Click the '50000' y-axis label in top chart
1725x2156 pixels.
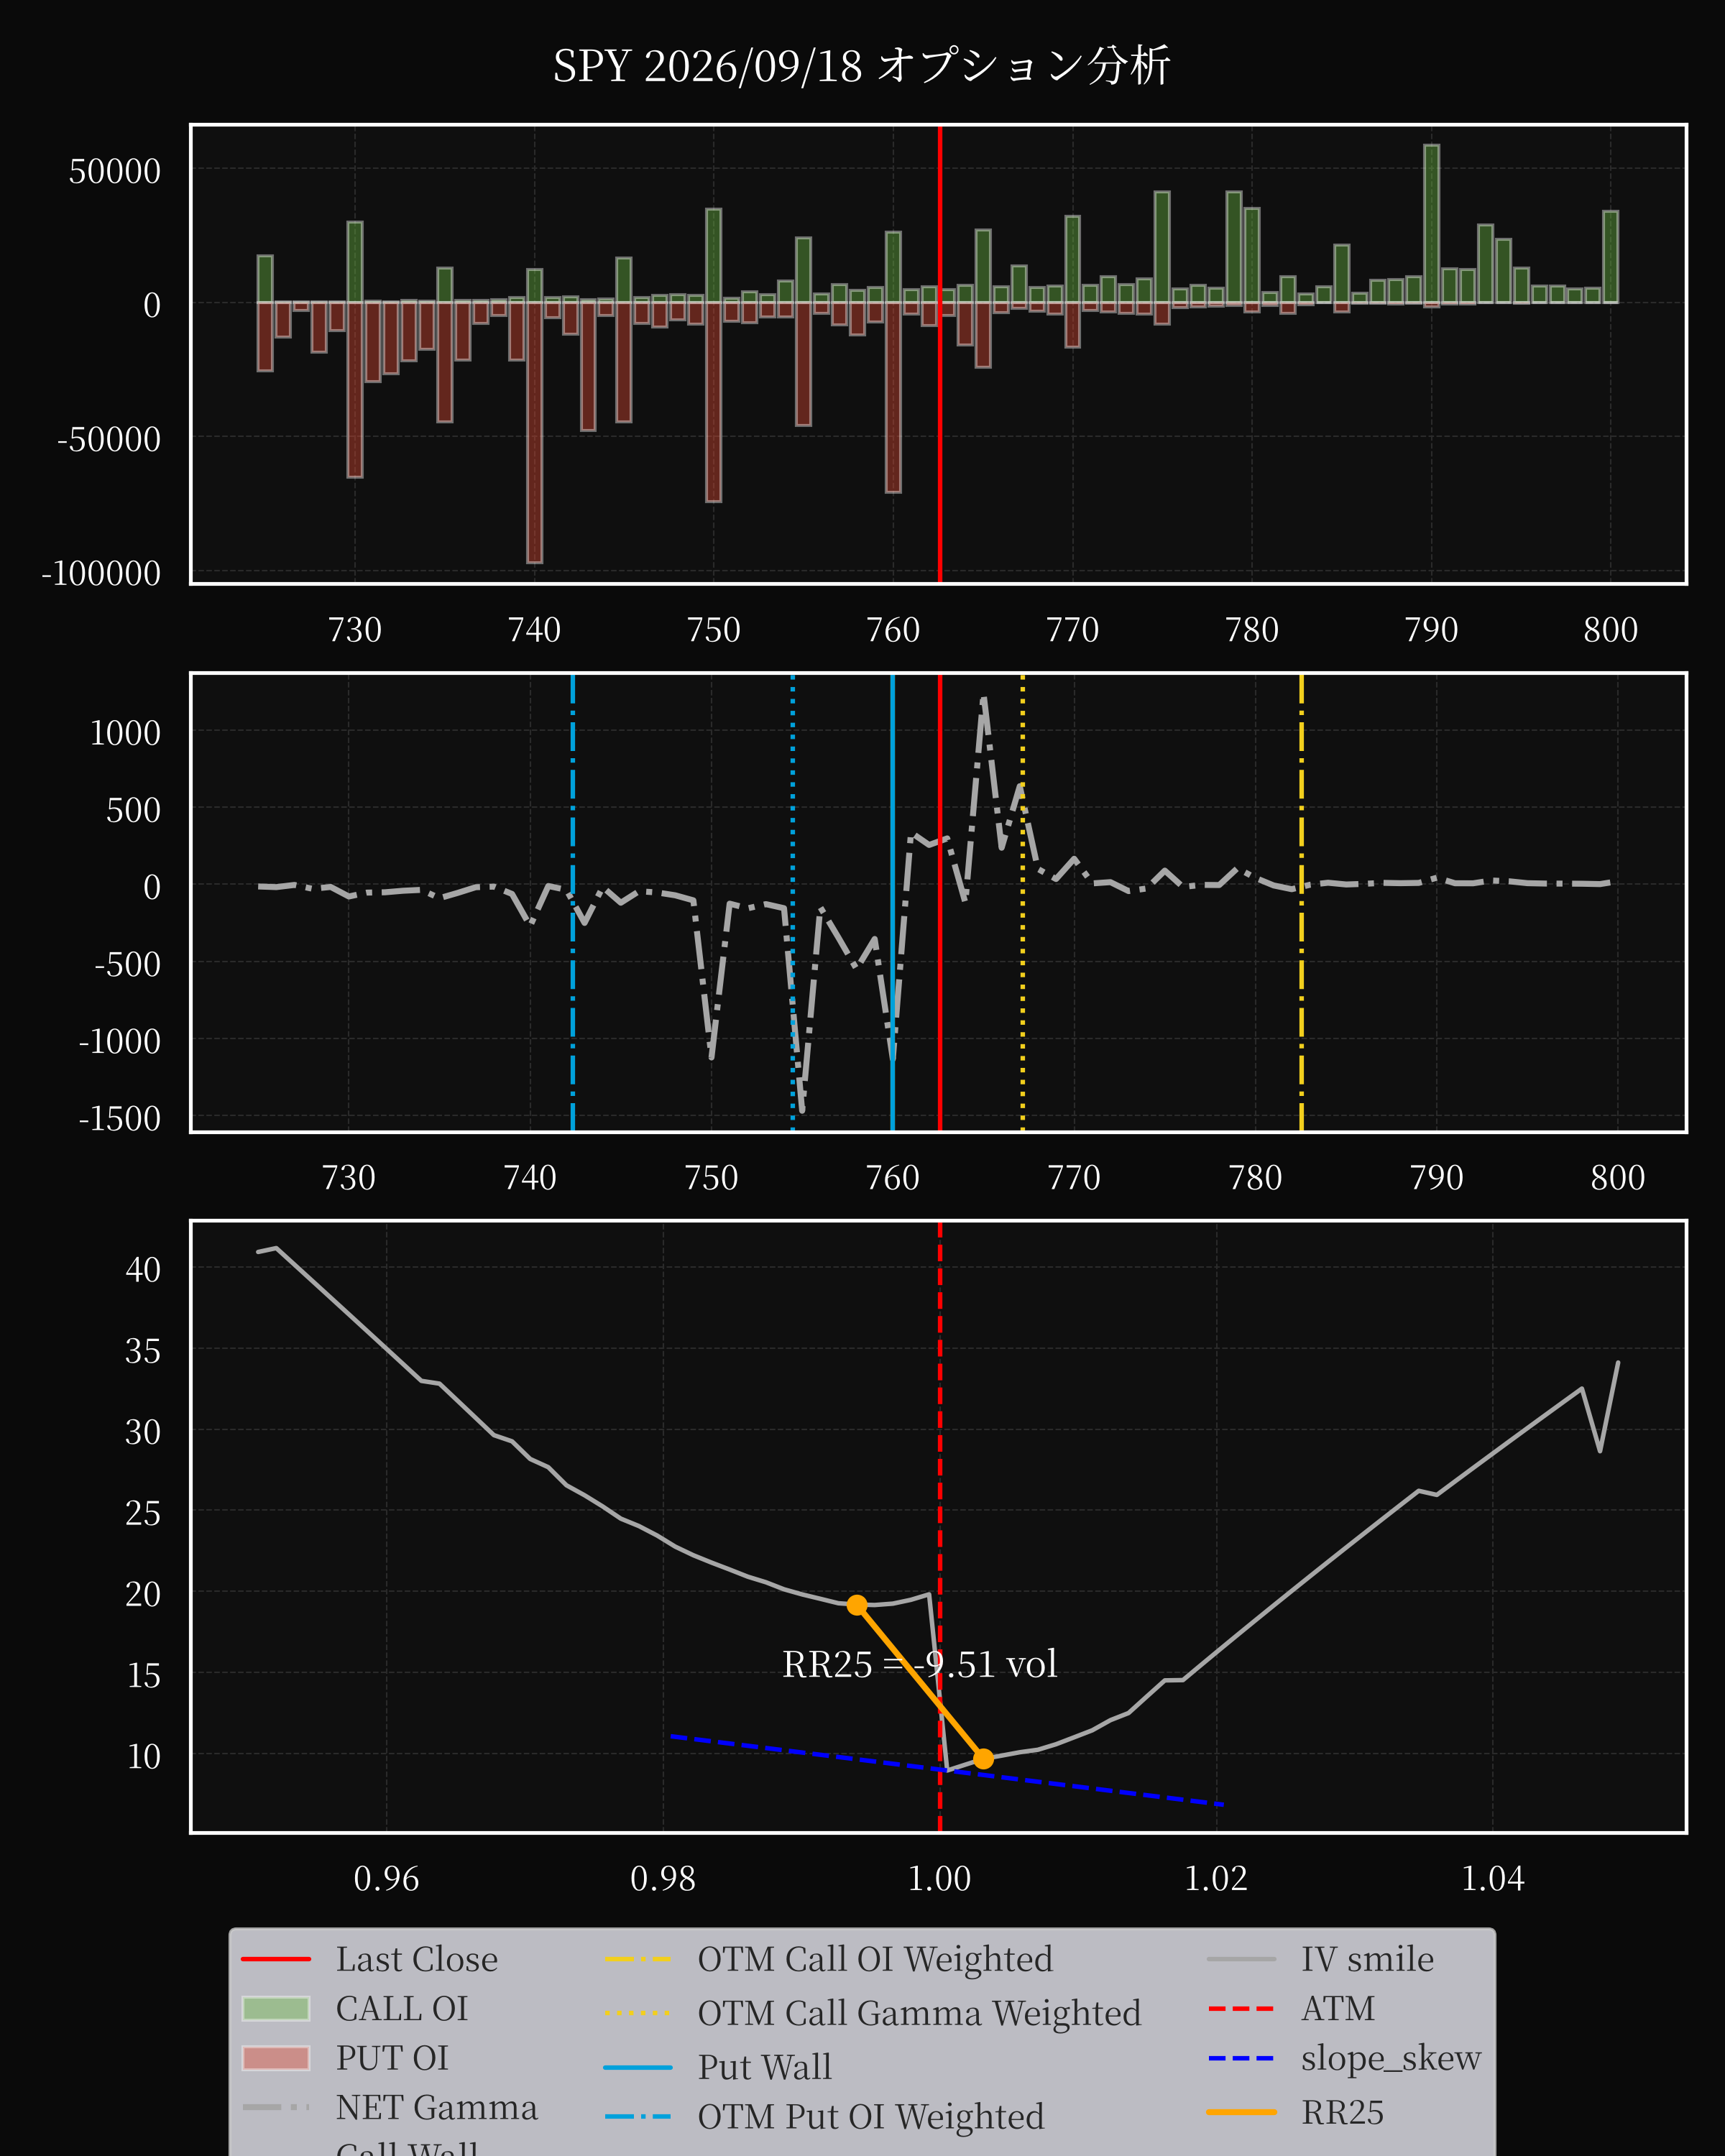point(115,171)
